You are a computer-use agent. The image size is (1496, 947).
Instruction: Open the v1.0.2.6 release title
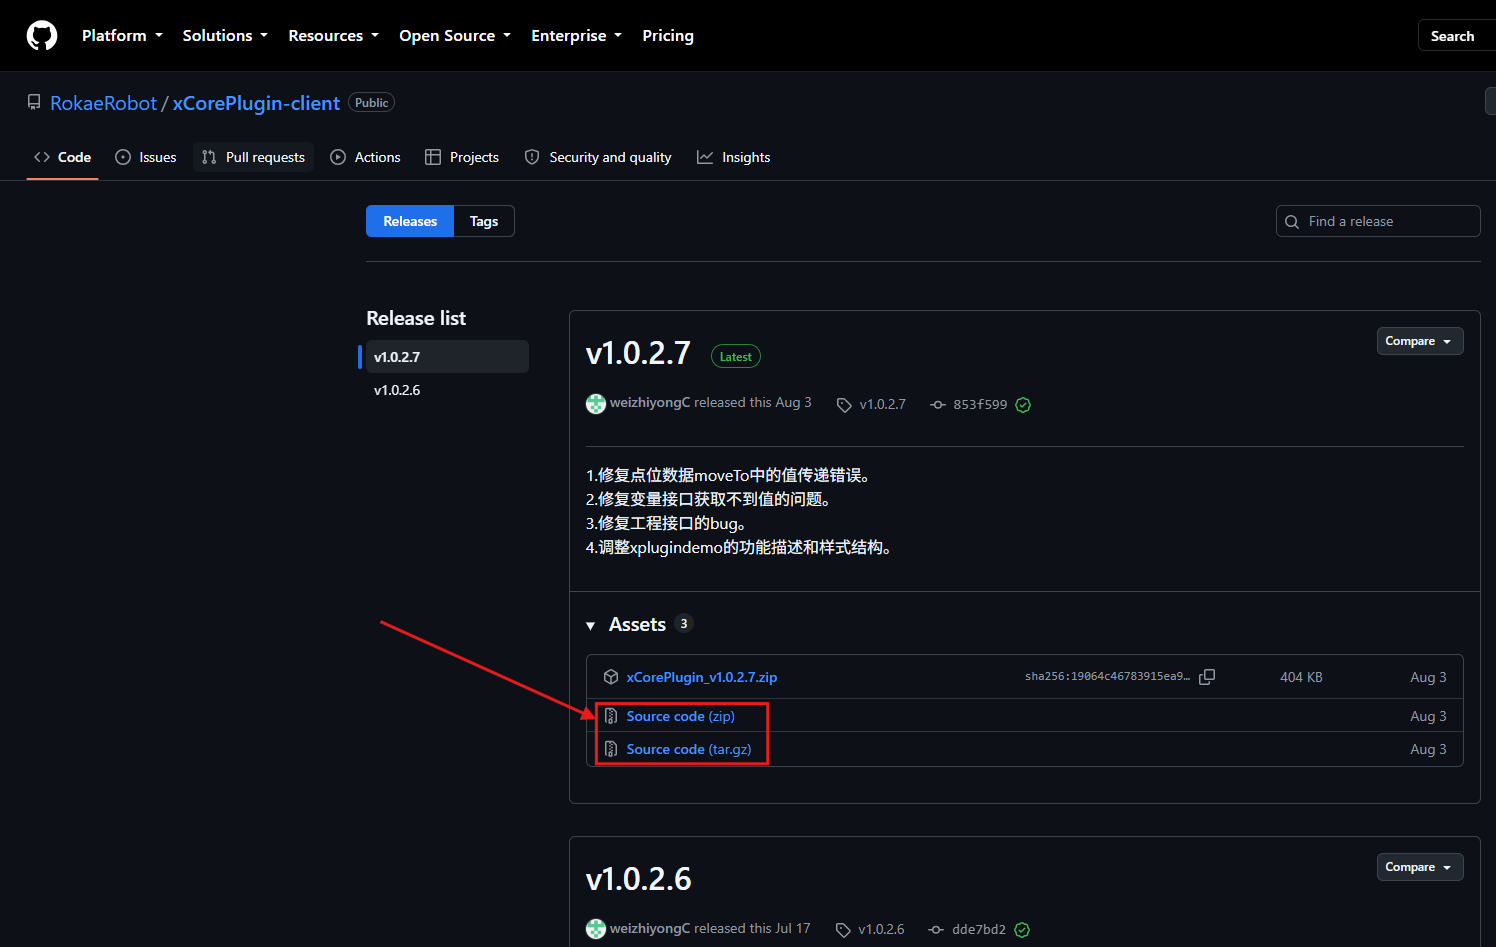click(x=638, y=879)
